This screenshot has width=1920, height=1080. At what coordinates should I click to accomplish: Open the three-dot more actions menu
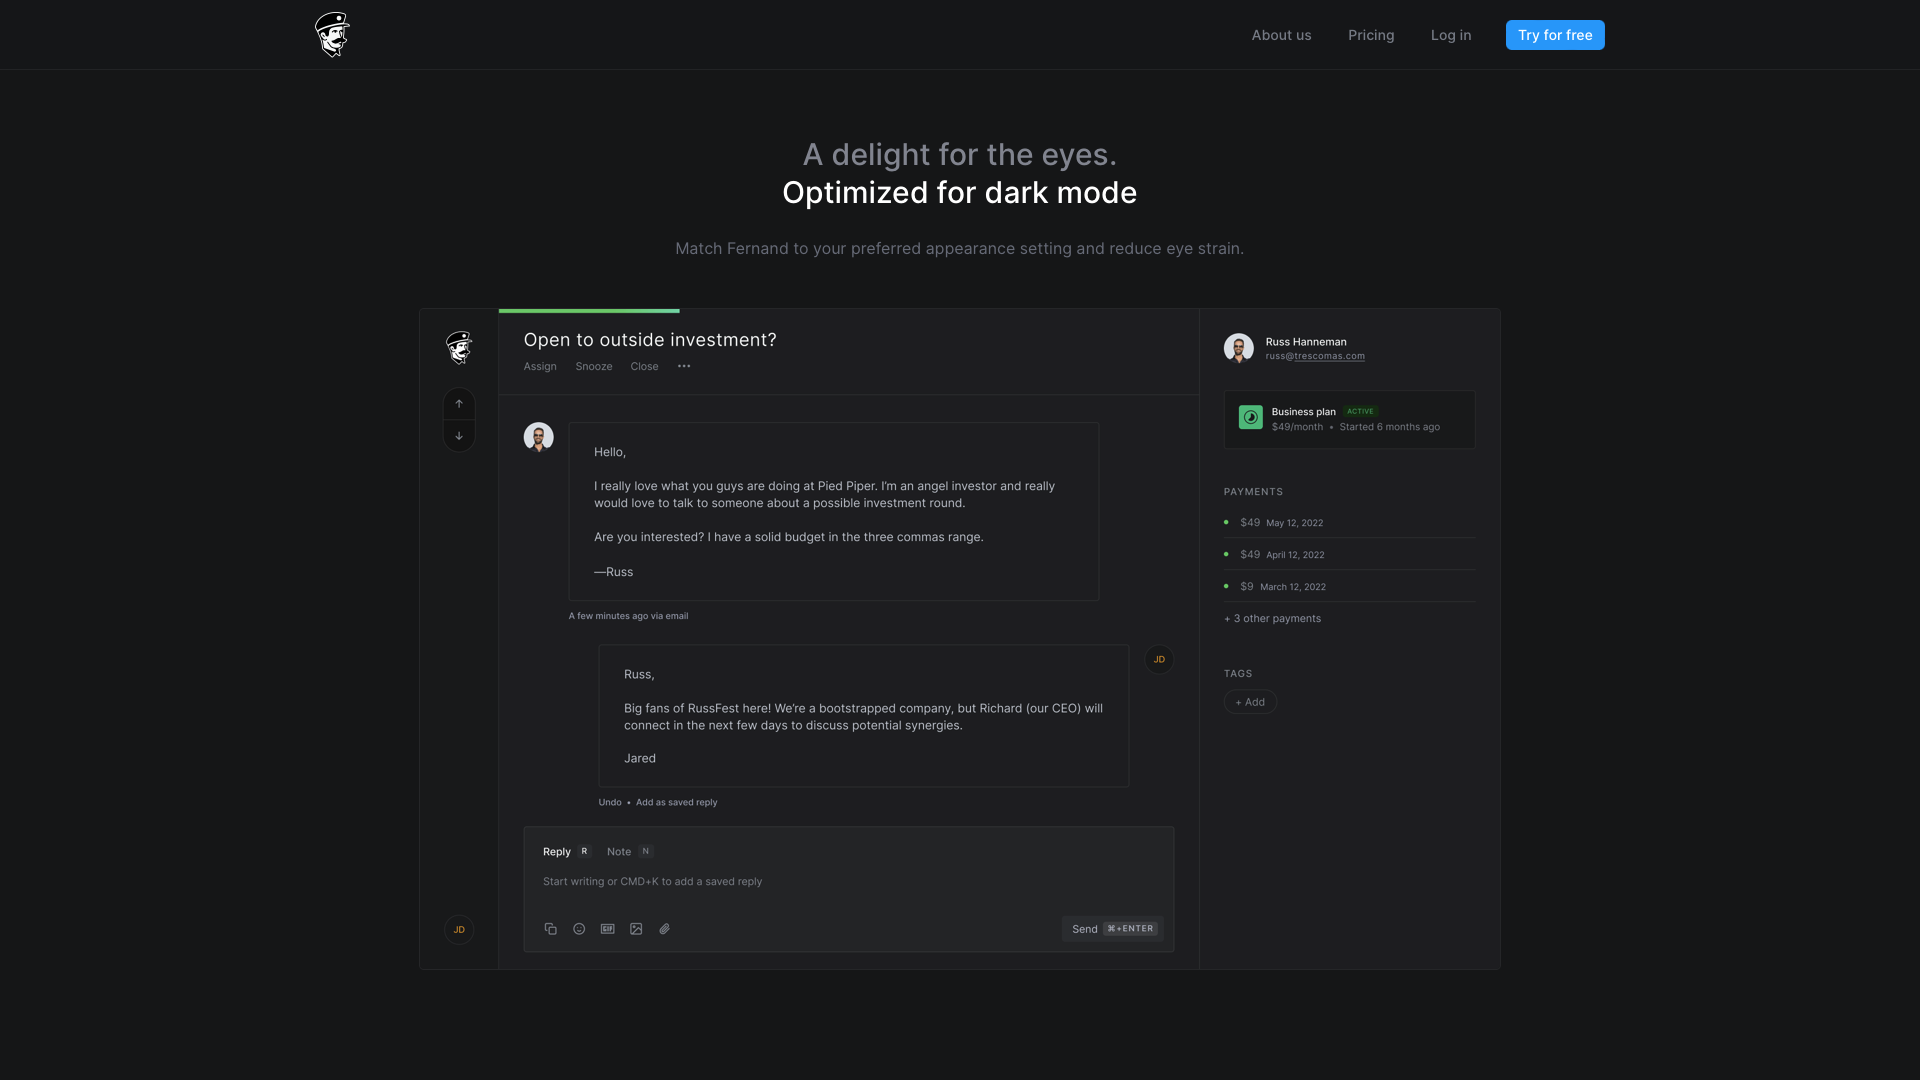click(x=684, y=367)
